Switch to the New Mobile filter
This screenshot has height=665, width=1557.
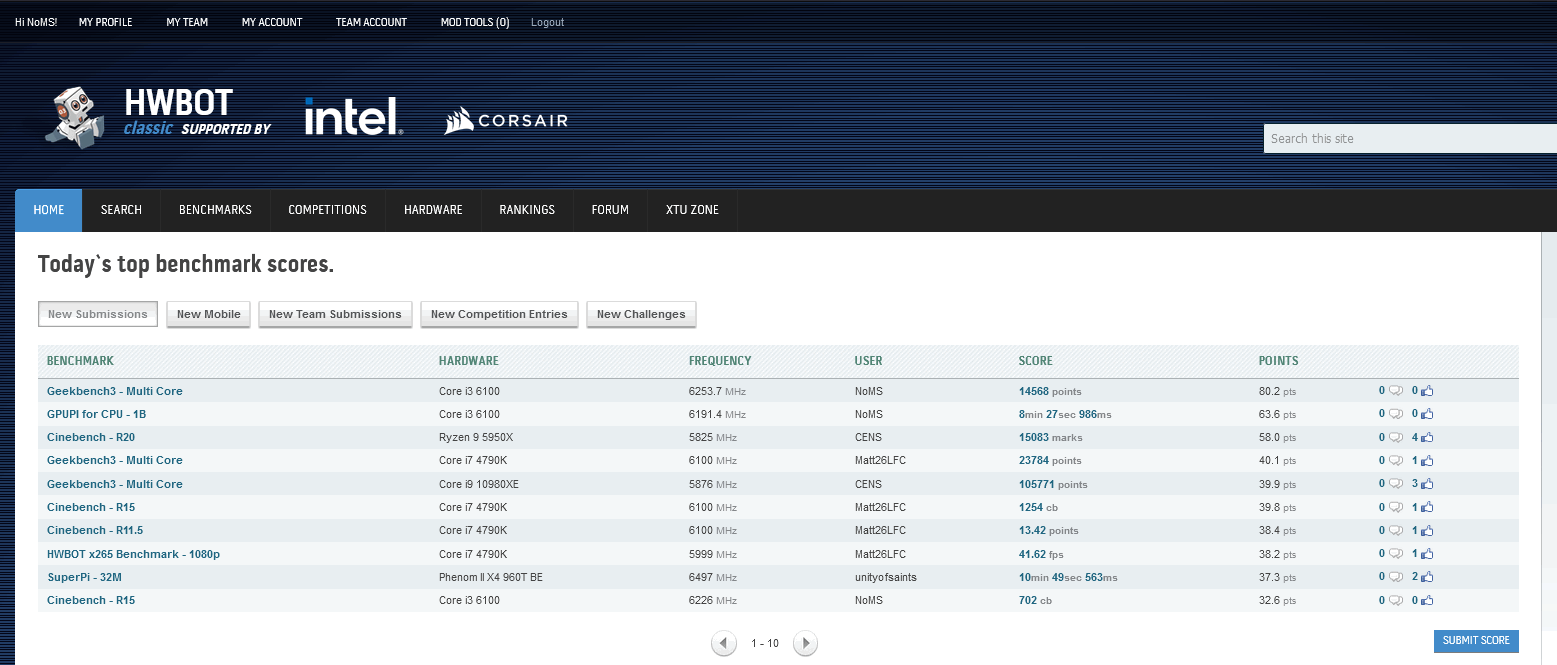(x=208, y=314)
